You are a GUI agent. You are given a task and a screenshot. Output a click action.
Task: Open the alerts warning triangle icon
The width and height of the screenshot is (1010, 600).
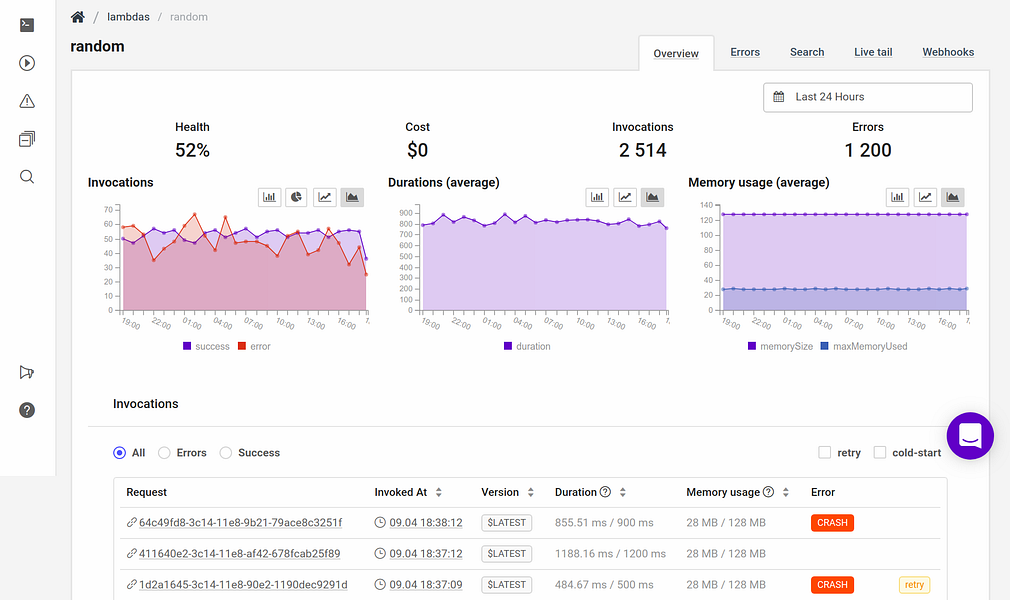click(27, 101)
